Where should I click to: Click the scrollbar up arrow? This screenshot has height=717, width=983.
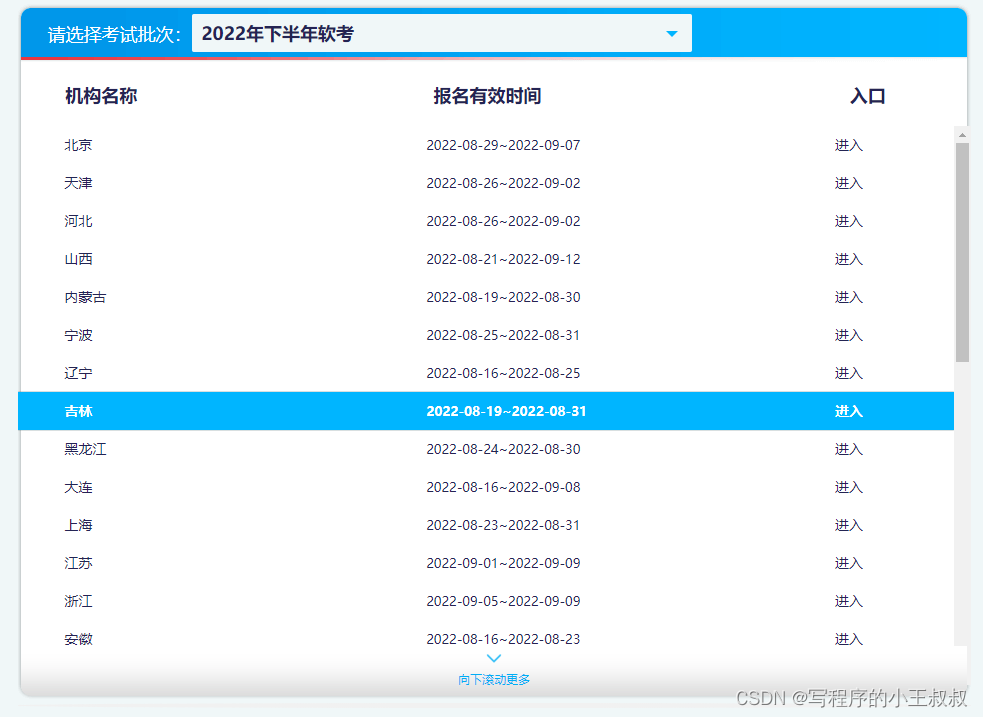tap(962, 134)
